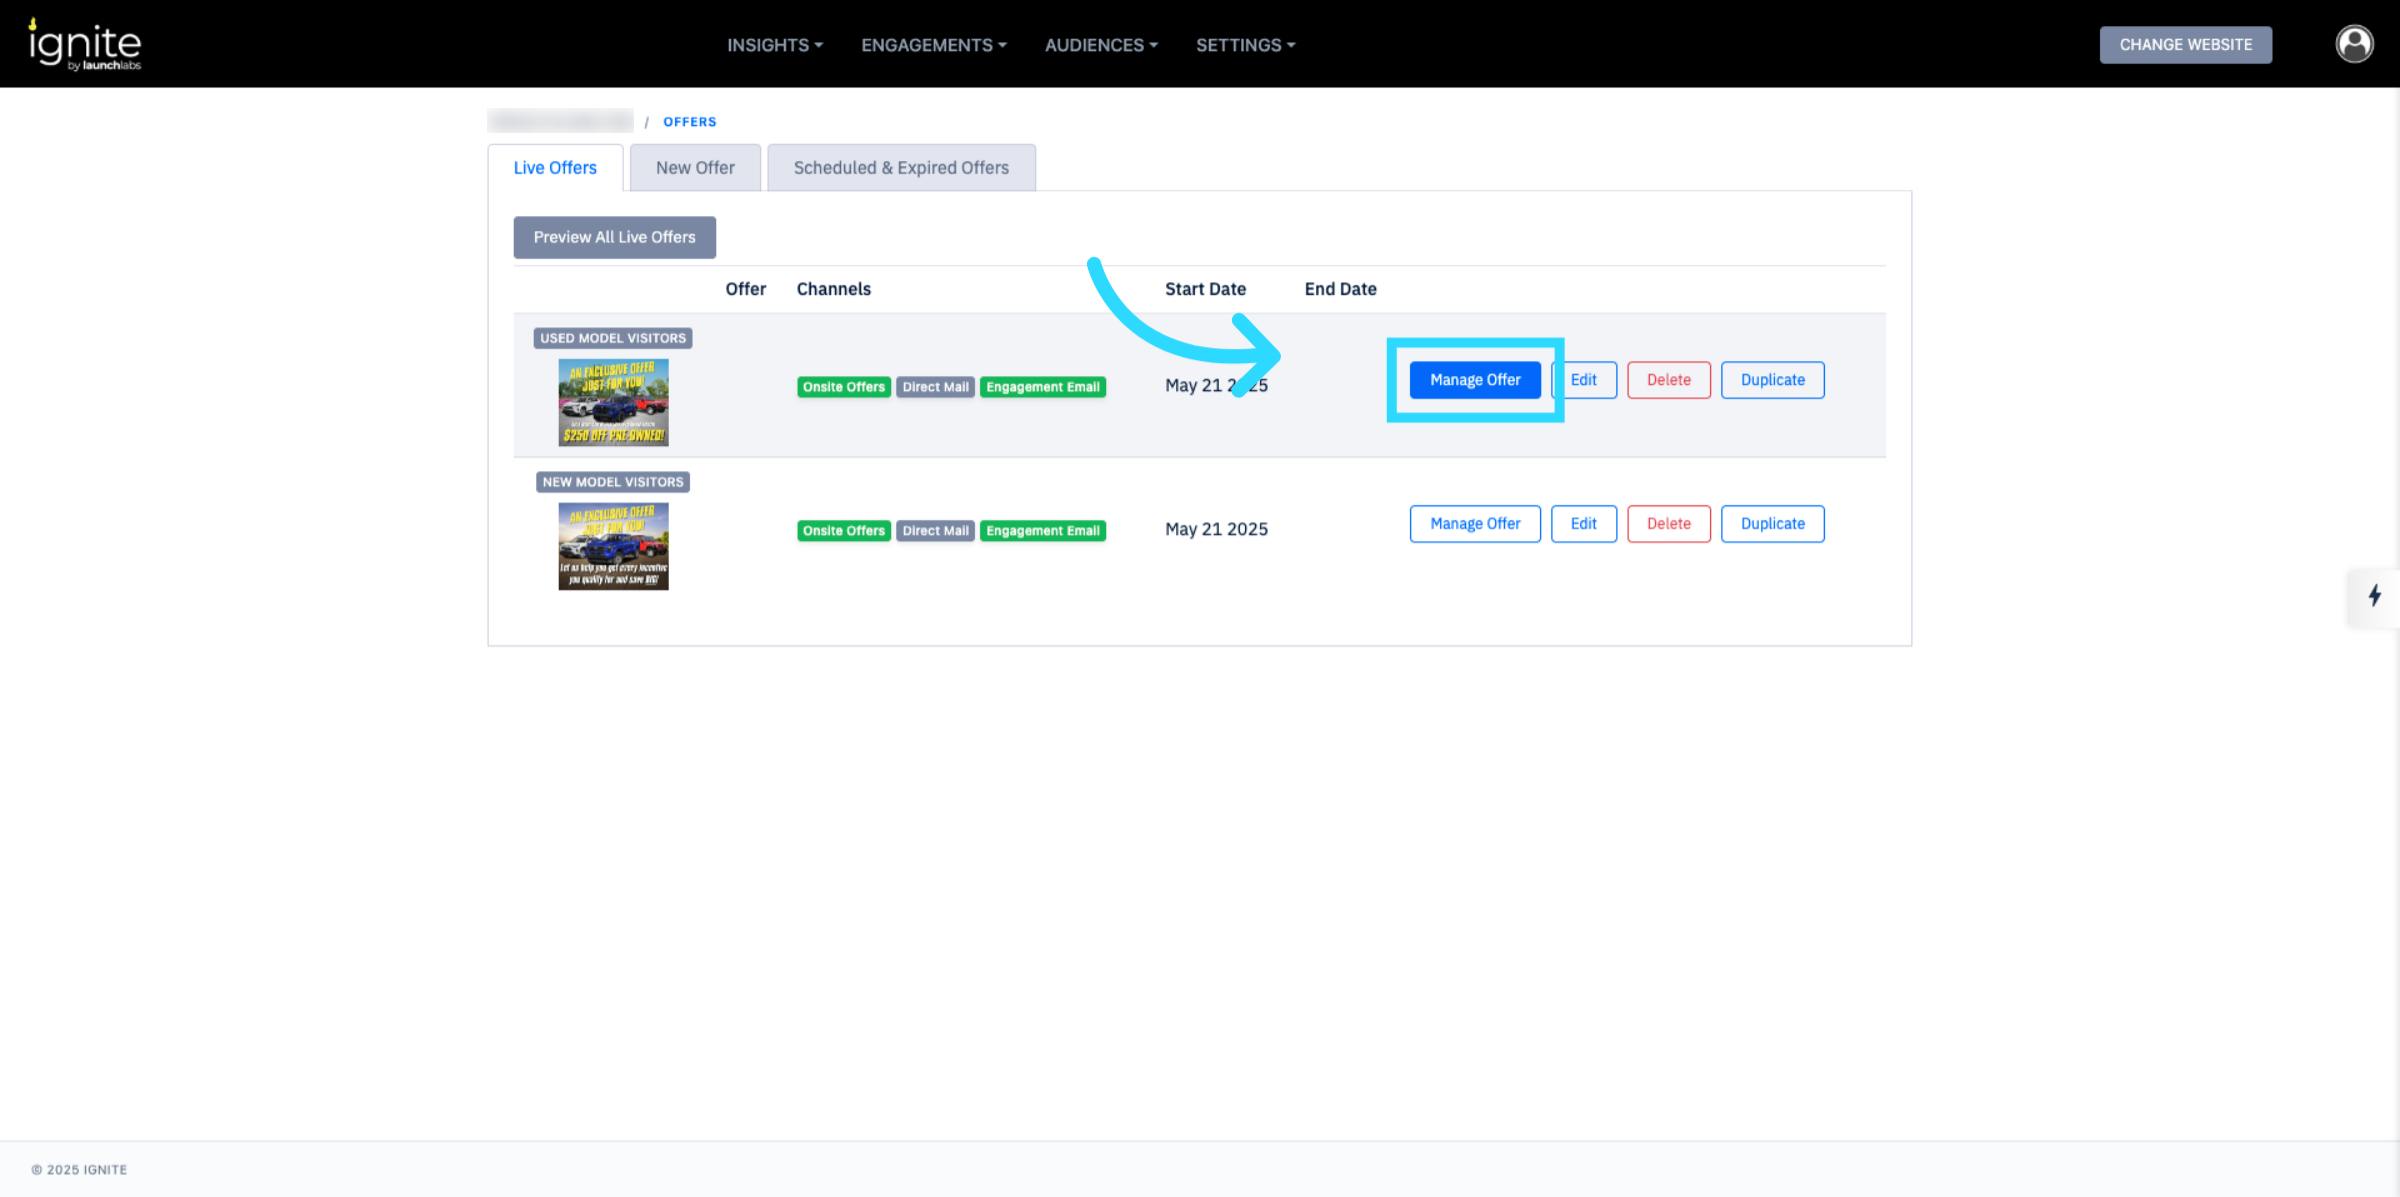Click the Change Website button
The width and height of the screenshot is (2400, 1197).
pos(2185,45)
